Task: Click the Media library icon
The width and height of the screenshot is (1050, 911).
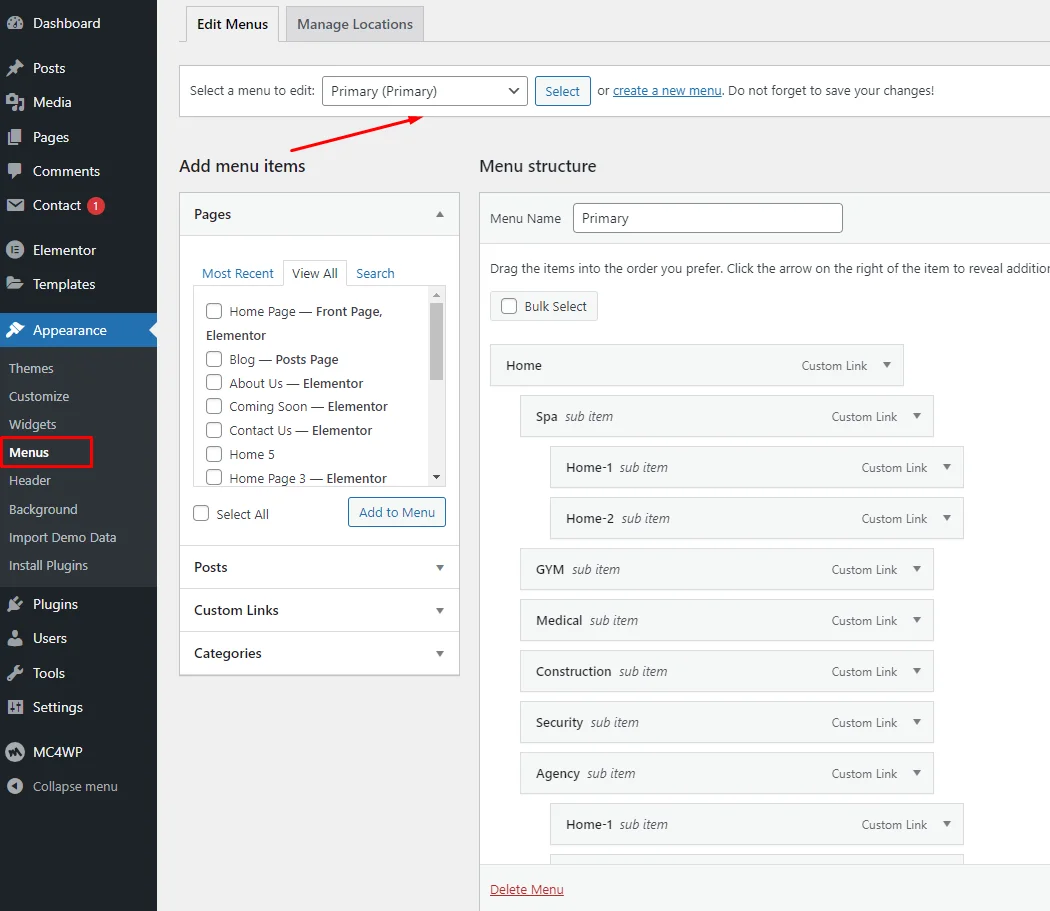Action: pos(15,102)
